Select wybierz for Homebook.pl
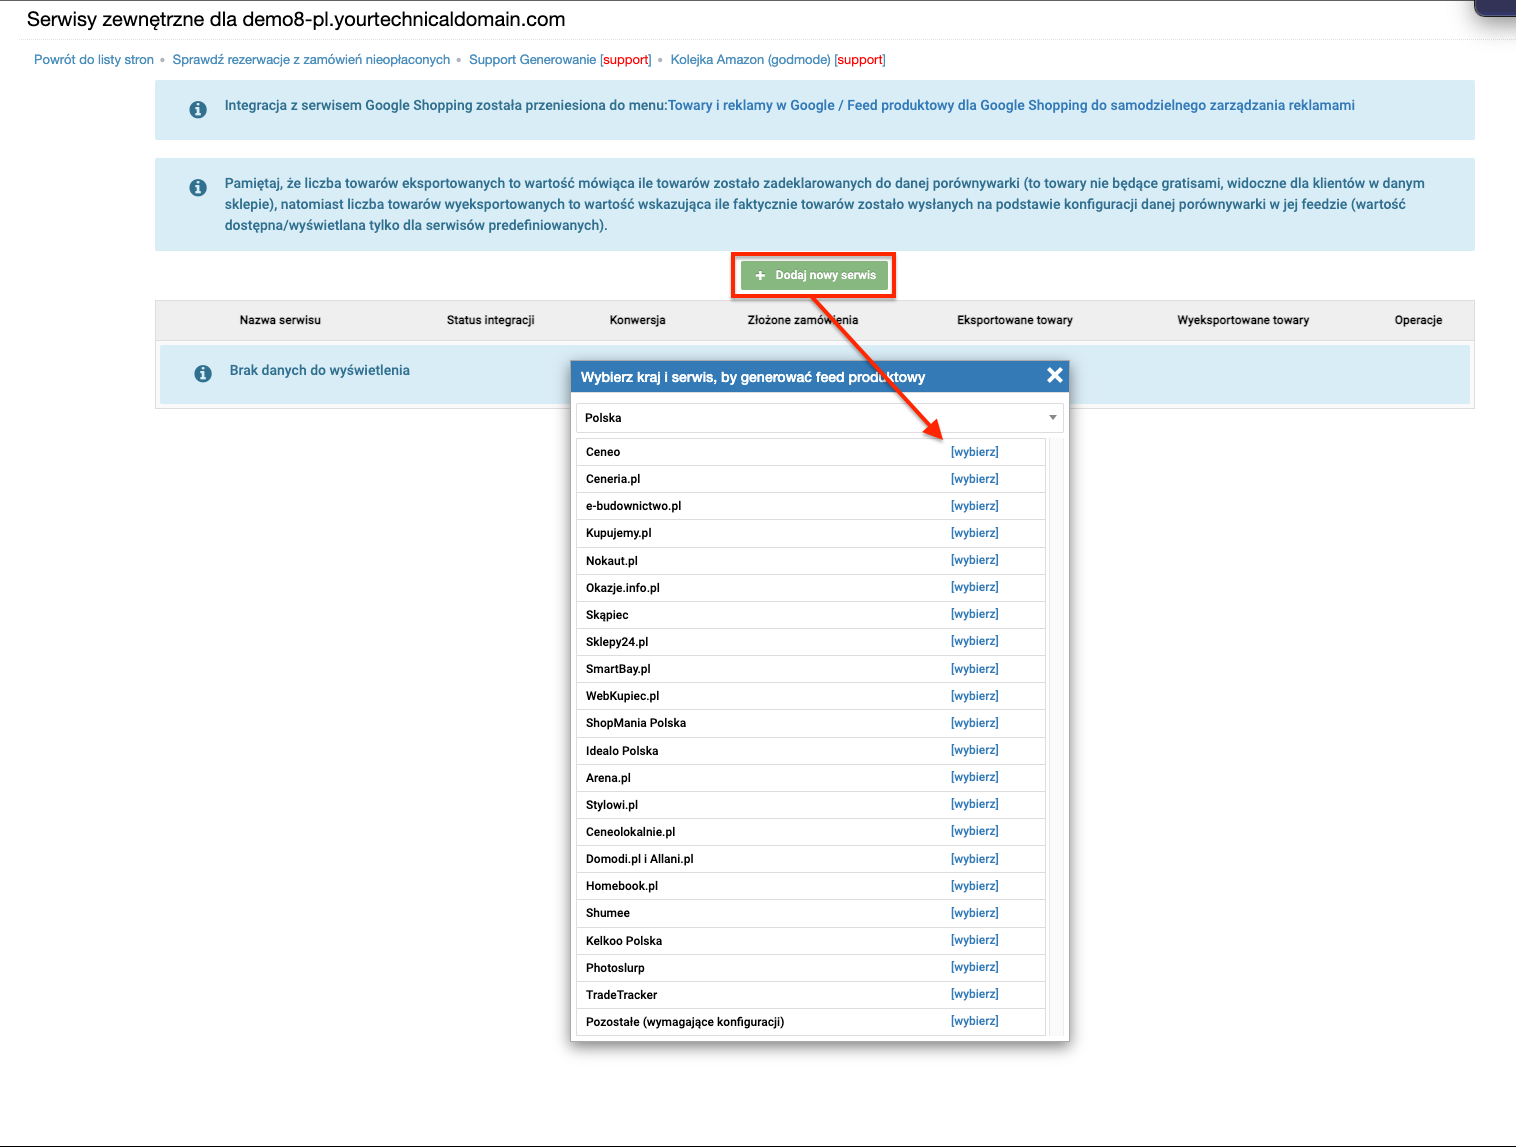Viewport: 1516px width, 1147px height. [974, 886]
